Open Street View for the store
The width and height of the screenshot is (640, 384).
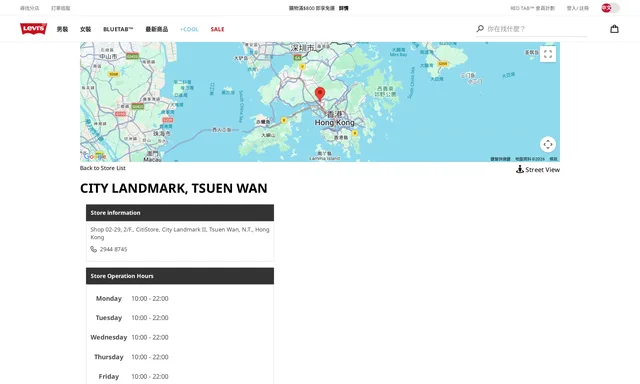(538, 169)
